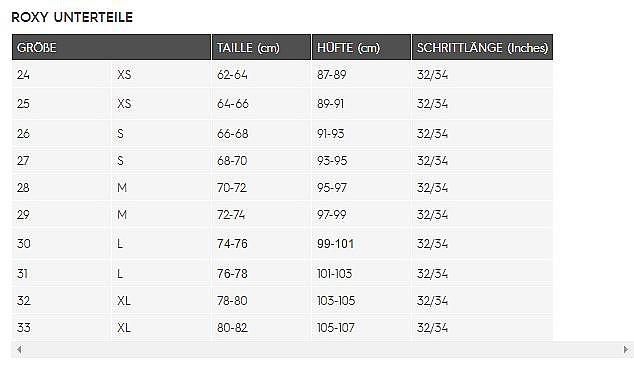Click the ROXY UNTERTEILE heading
The width and height of the screenshot is (634, 367).
[72, 17]
